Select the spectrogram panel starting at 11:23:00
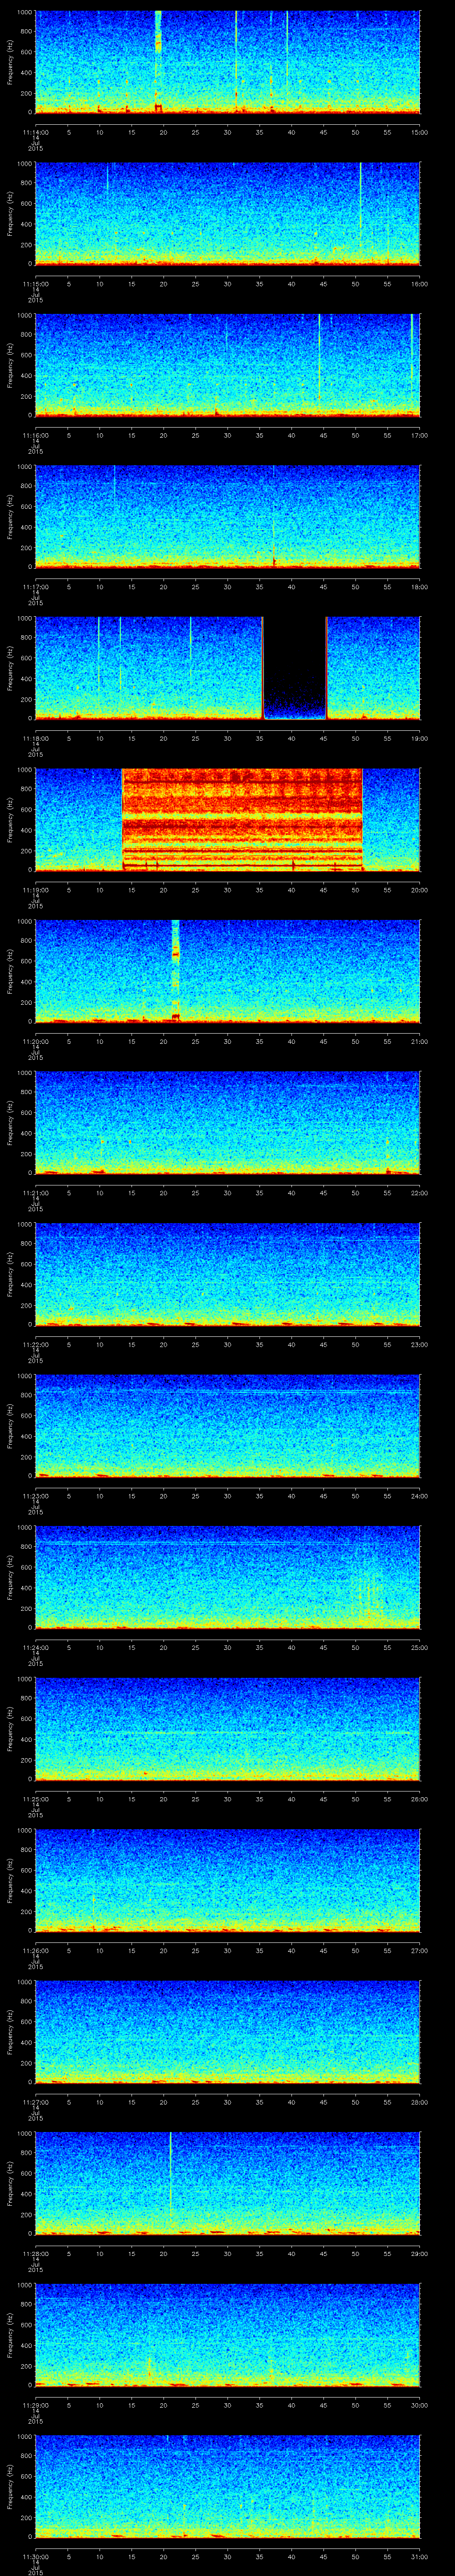455x2576 pixels. point(227,1425)
